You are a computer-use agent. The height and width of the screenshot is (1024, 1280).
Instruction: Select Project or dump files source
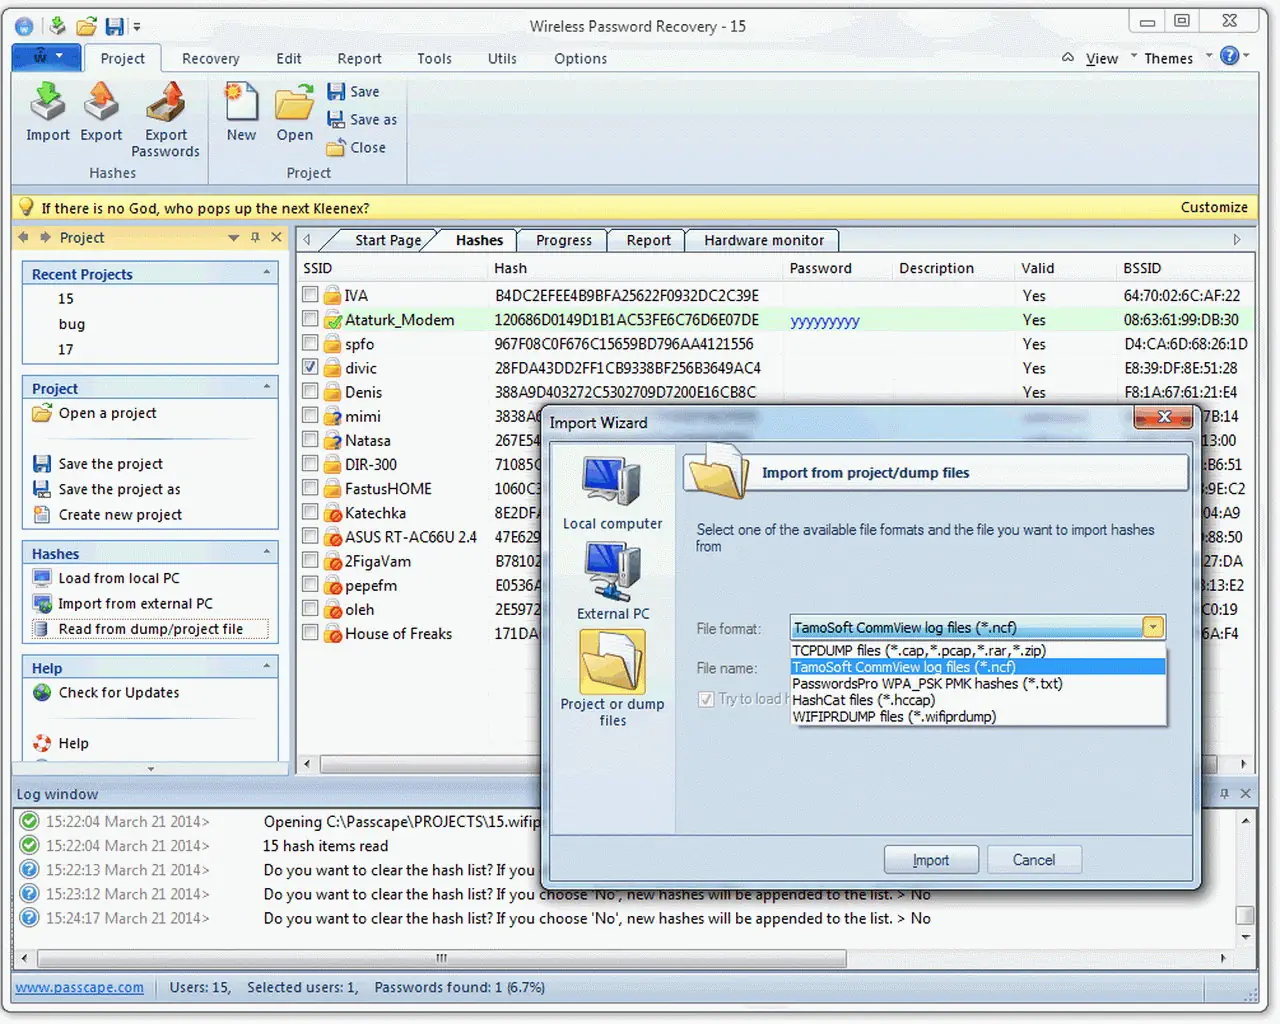(x=612, y=678)
